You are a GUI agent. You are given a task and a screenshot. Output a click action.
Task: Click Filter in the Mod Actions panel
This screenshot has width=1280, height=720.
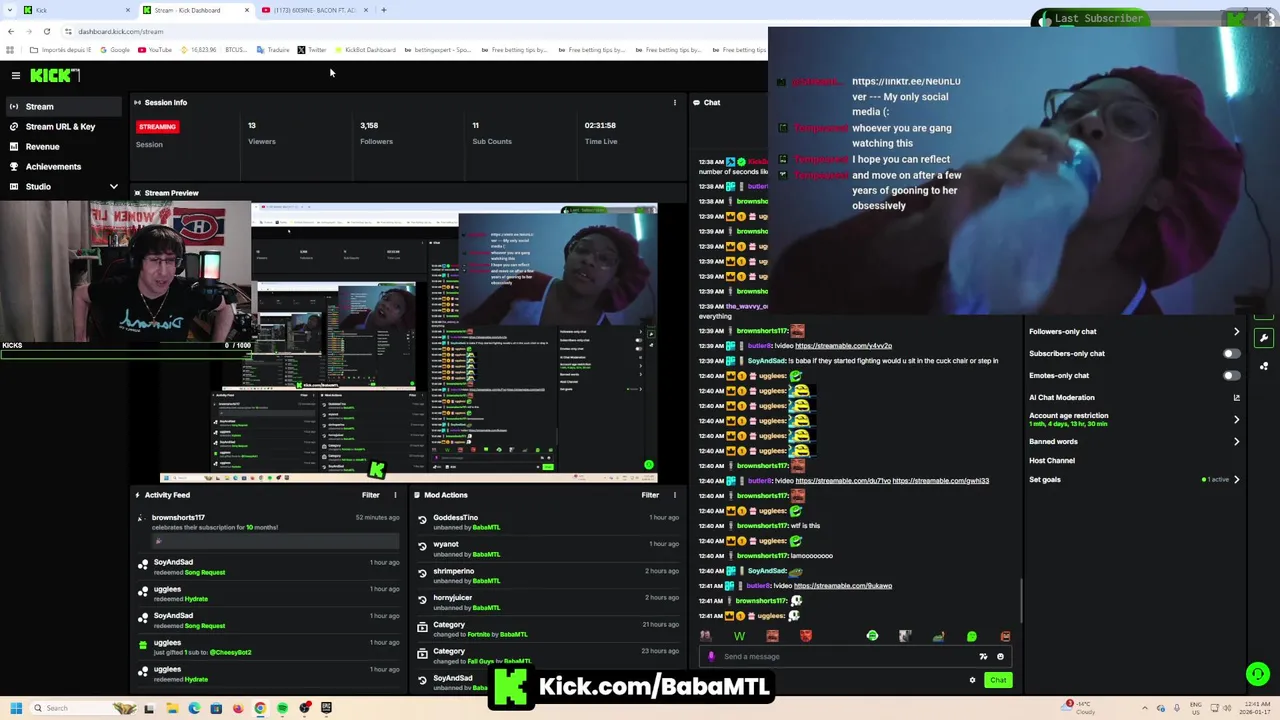click(x=650, y=495)
